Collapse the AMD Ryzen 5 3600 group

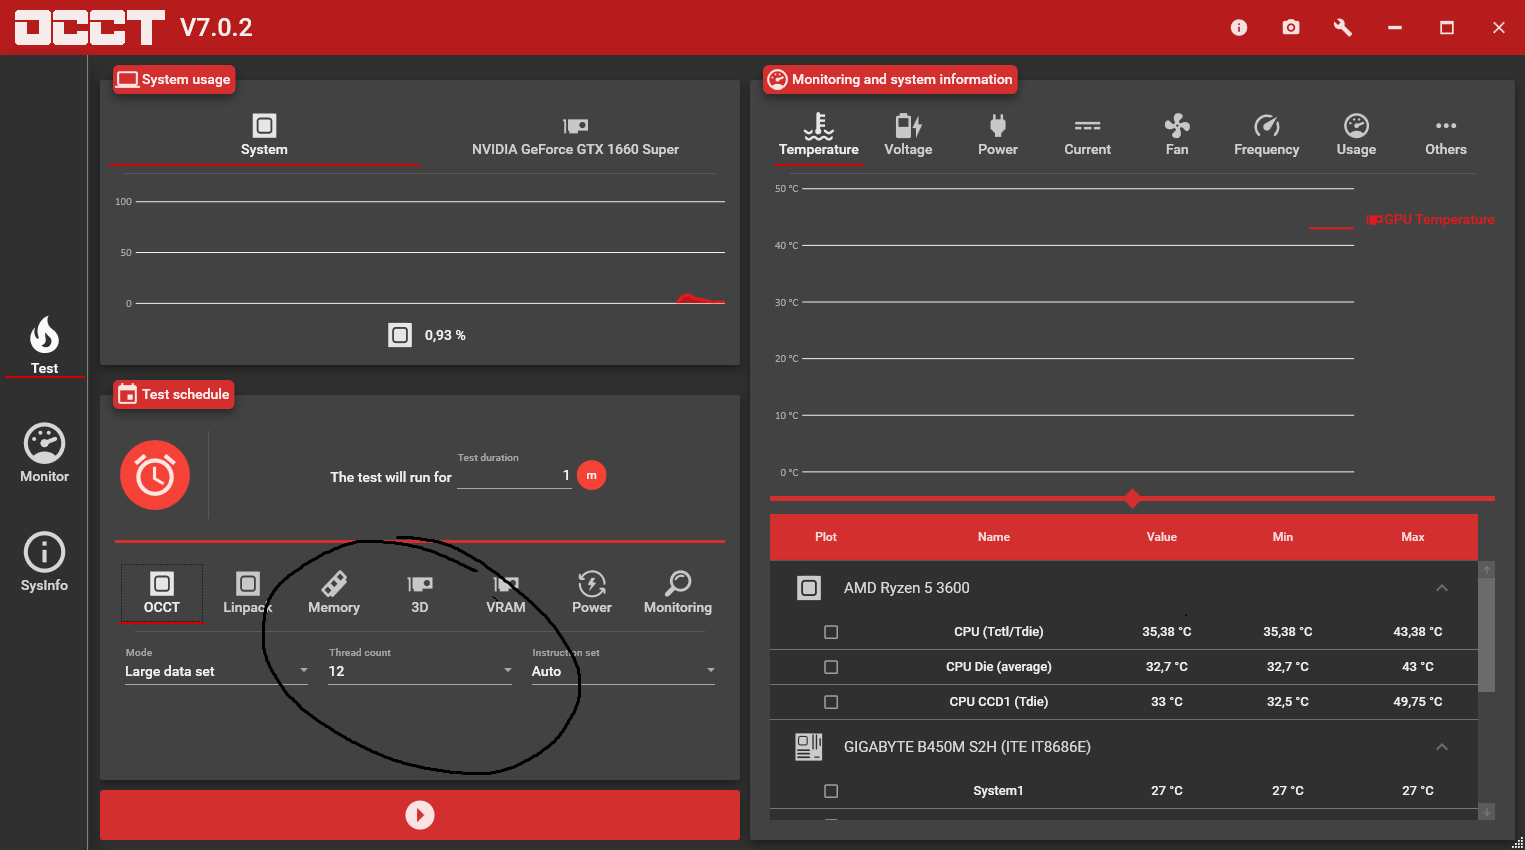[x=1442, y=588]
